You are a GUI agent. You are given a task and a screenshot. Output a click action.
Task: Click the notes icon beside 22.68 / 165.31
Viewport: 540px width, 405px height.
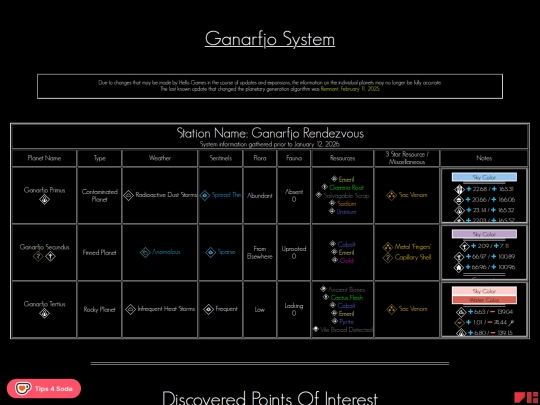[x=459, y=189]
